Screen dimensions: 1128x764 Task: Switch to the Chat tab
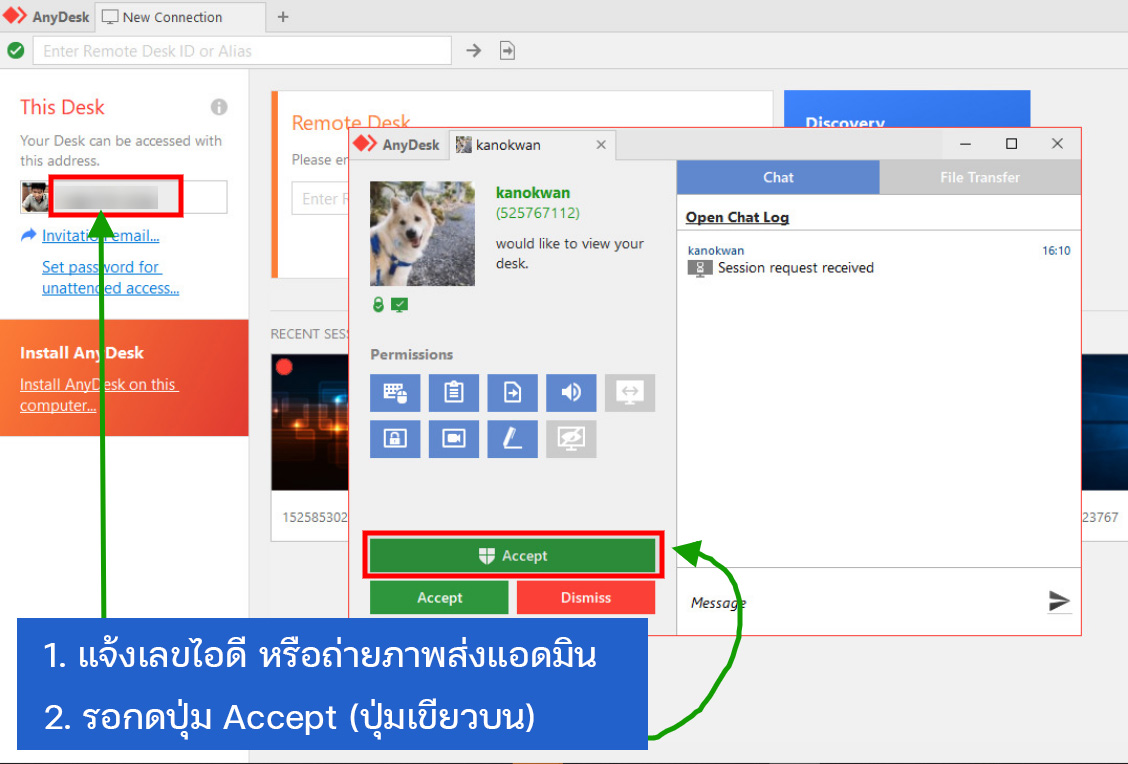(x=778, y=177)
